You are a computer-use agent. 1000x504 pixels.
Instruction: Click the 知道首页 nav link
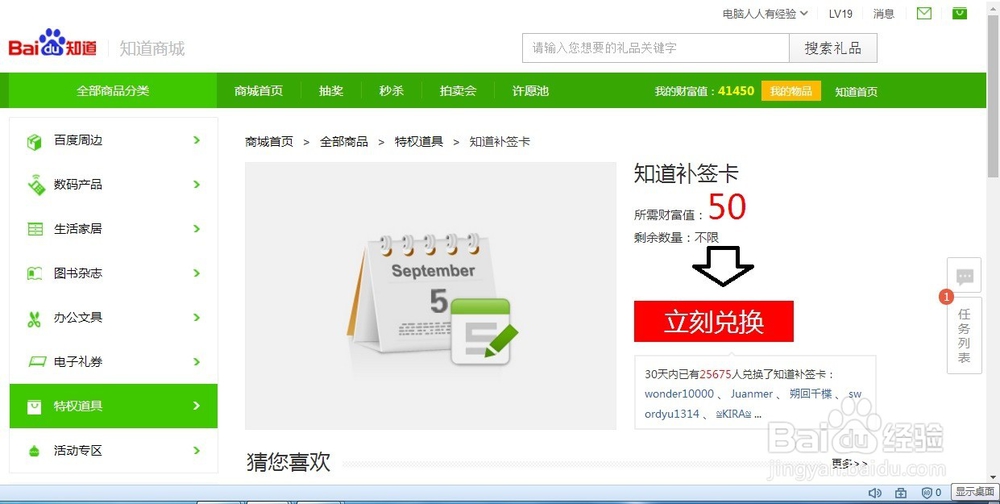pyautogui.click(x=857, y=91)
